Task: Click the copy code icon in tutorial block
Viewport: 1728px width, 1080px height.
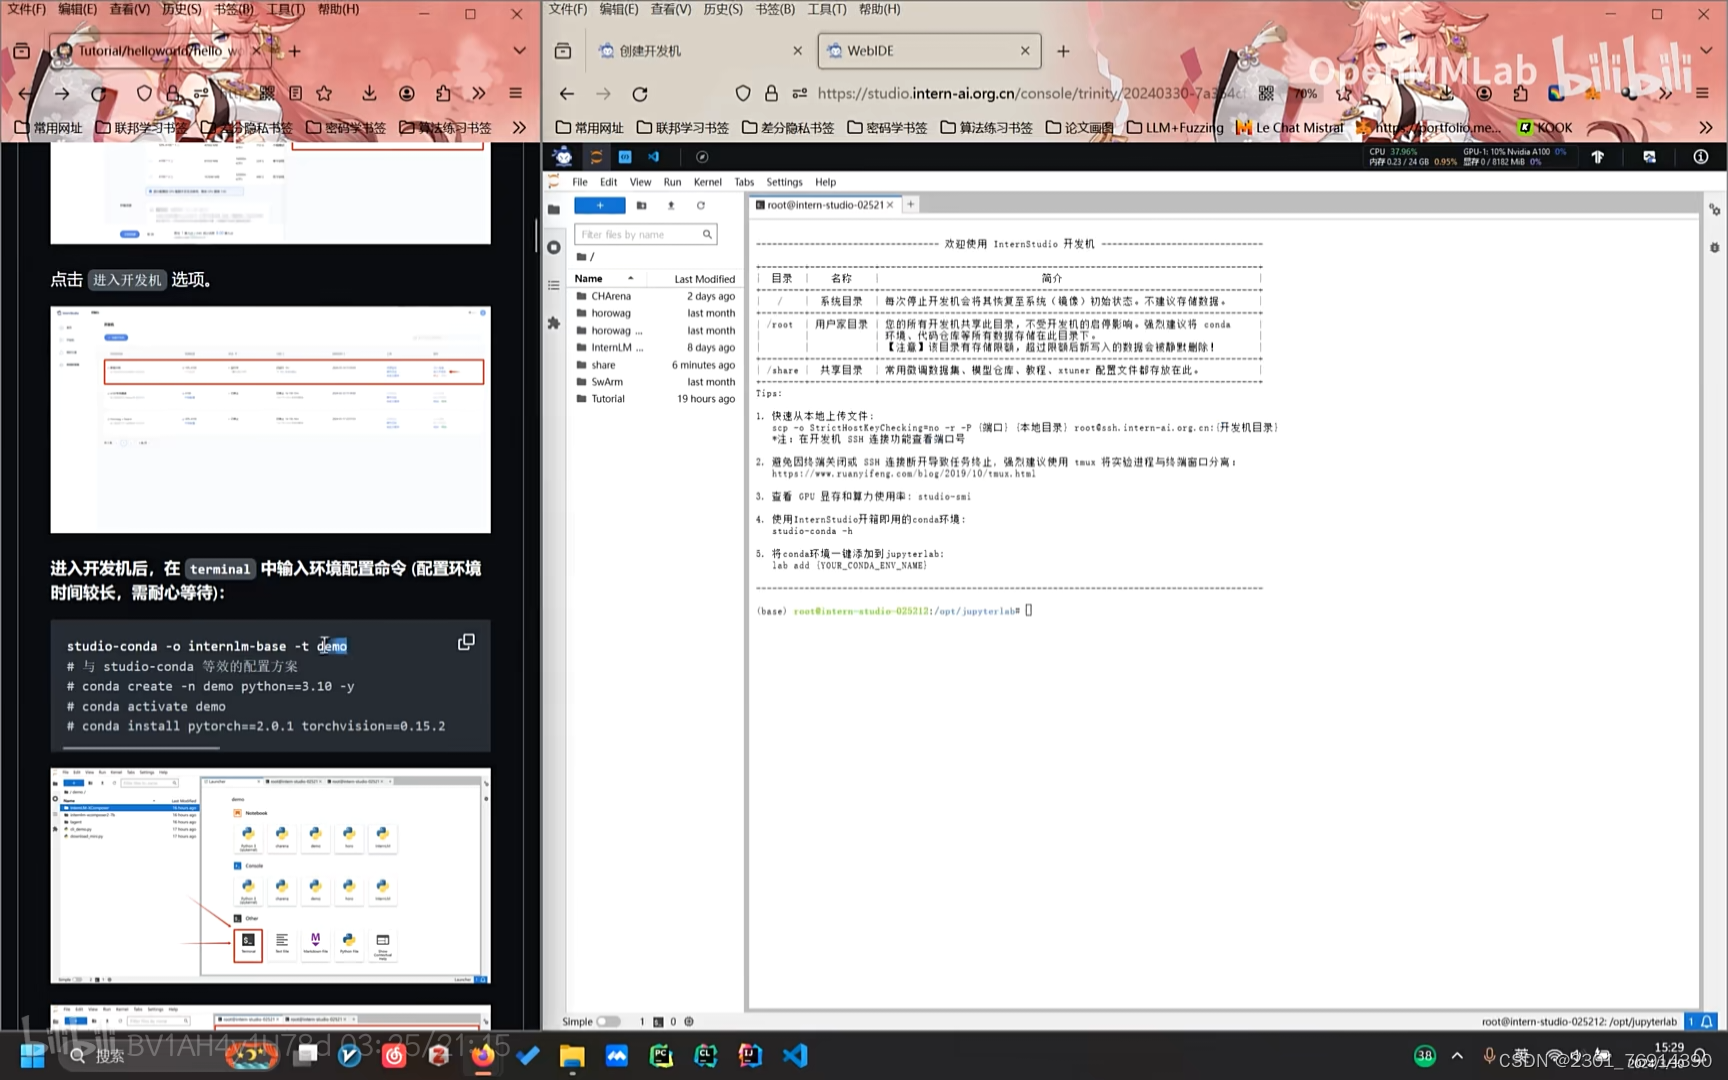Action: (466, 642)
